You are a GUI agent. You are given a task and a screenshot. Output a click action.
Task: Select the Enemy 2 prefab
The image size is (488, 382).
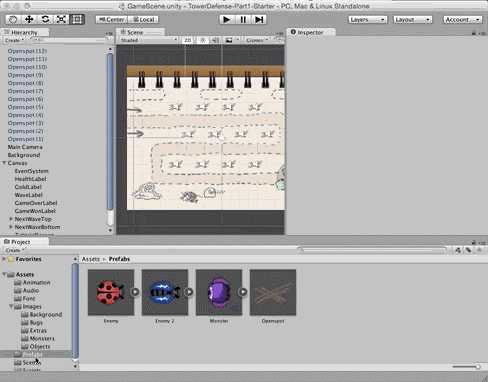coord(165,292)
